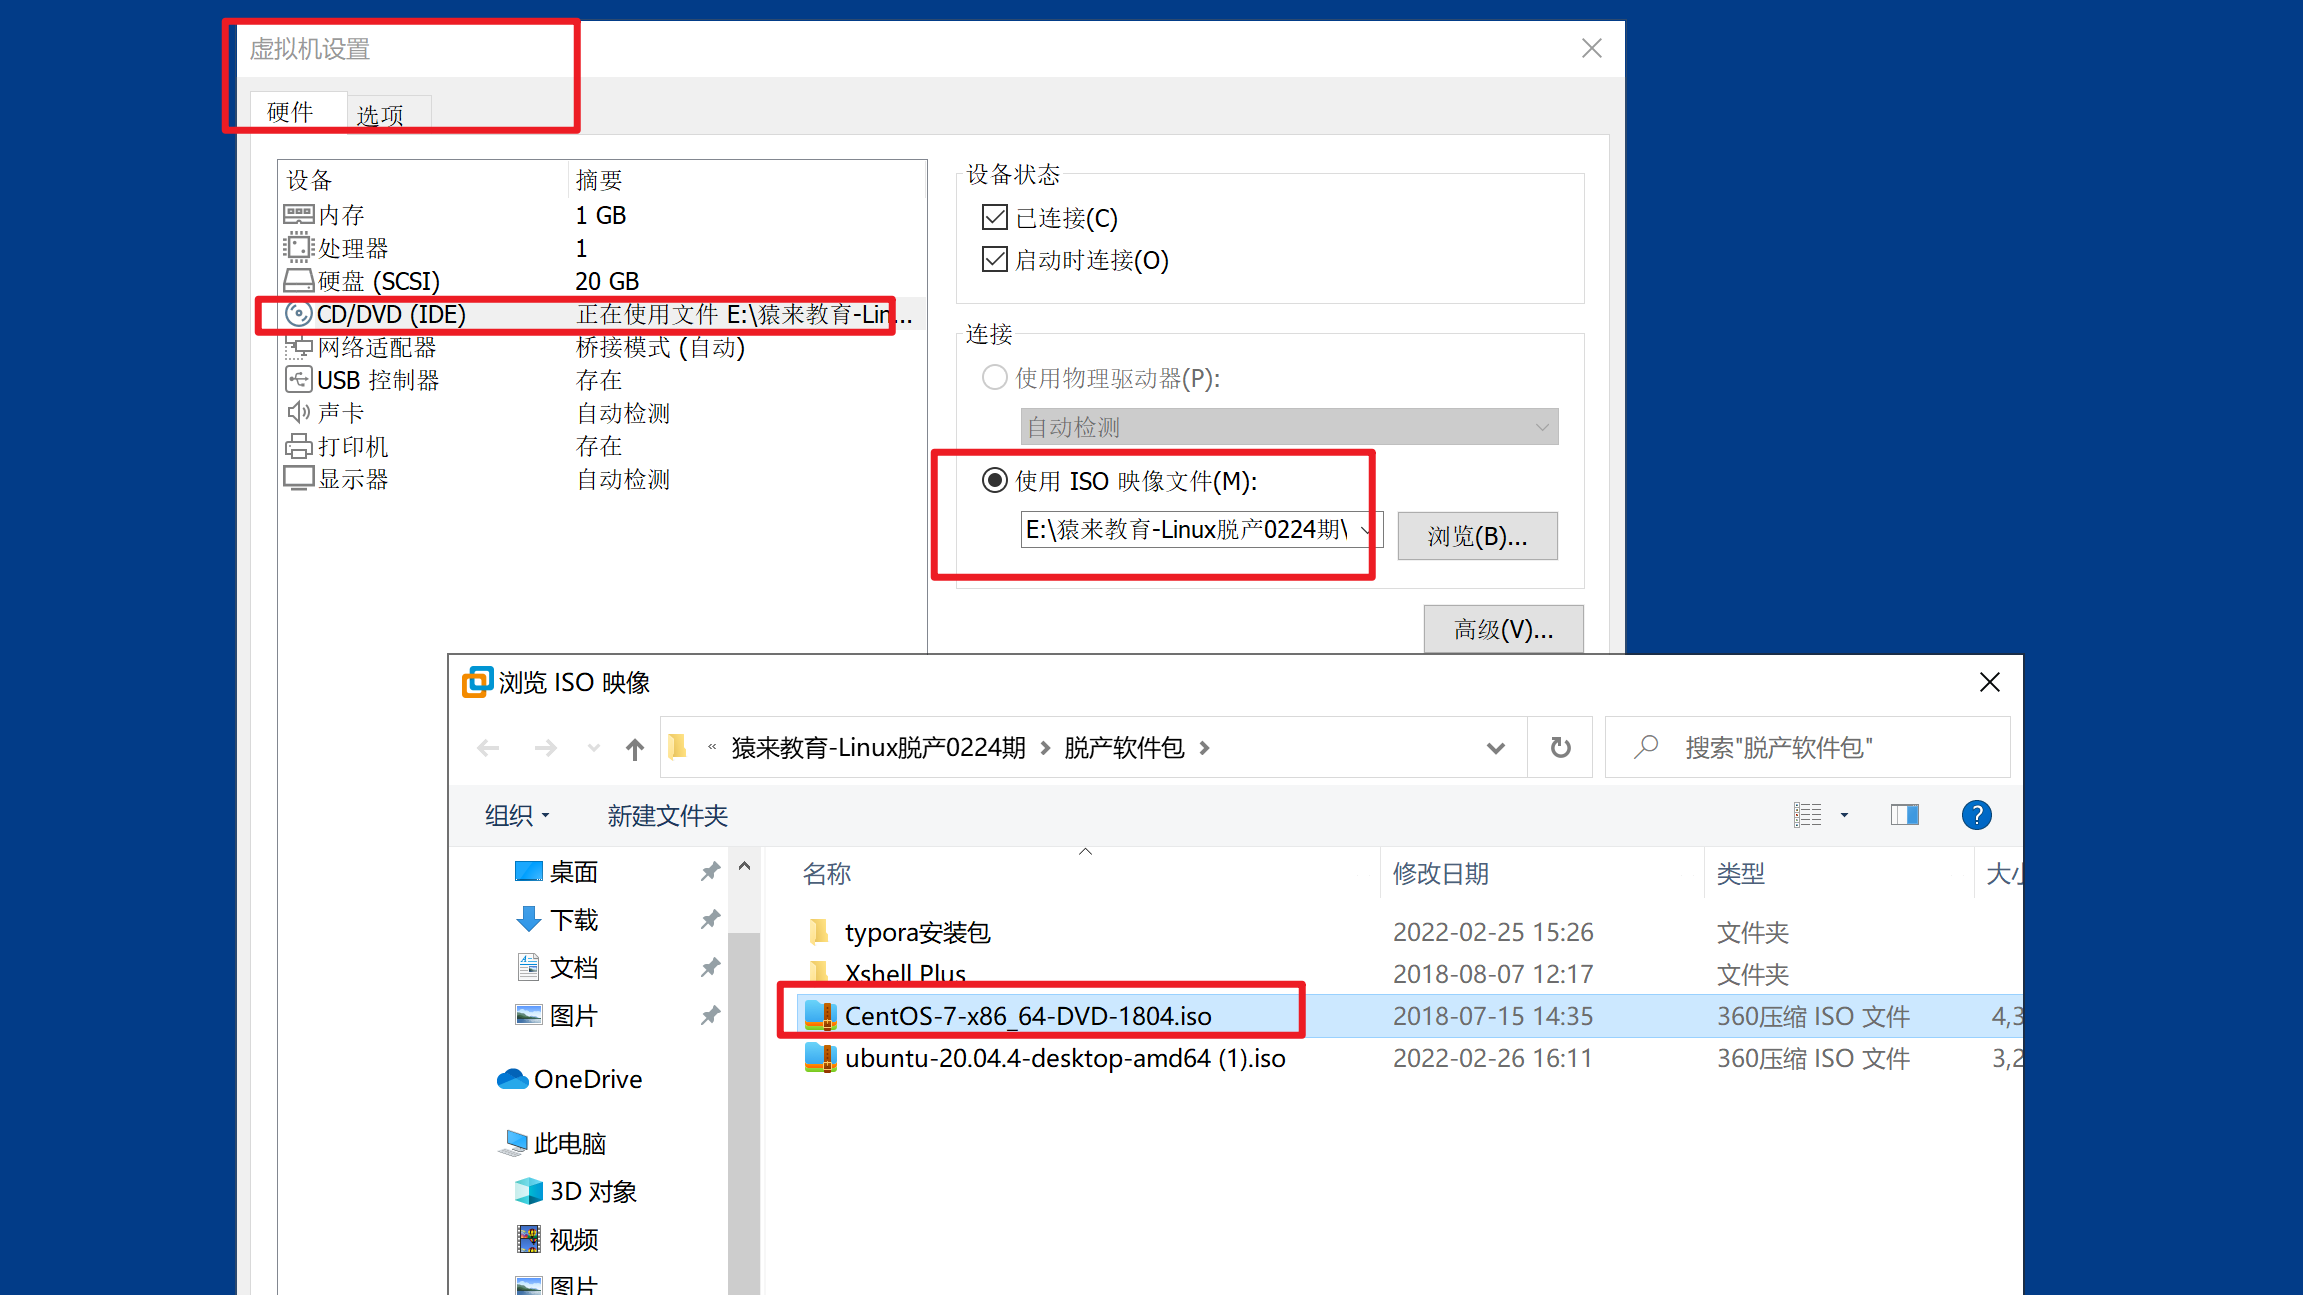
Task: Select the USB 控制器 icon
Action: pos(298,380)
